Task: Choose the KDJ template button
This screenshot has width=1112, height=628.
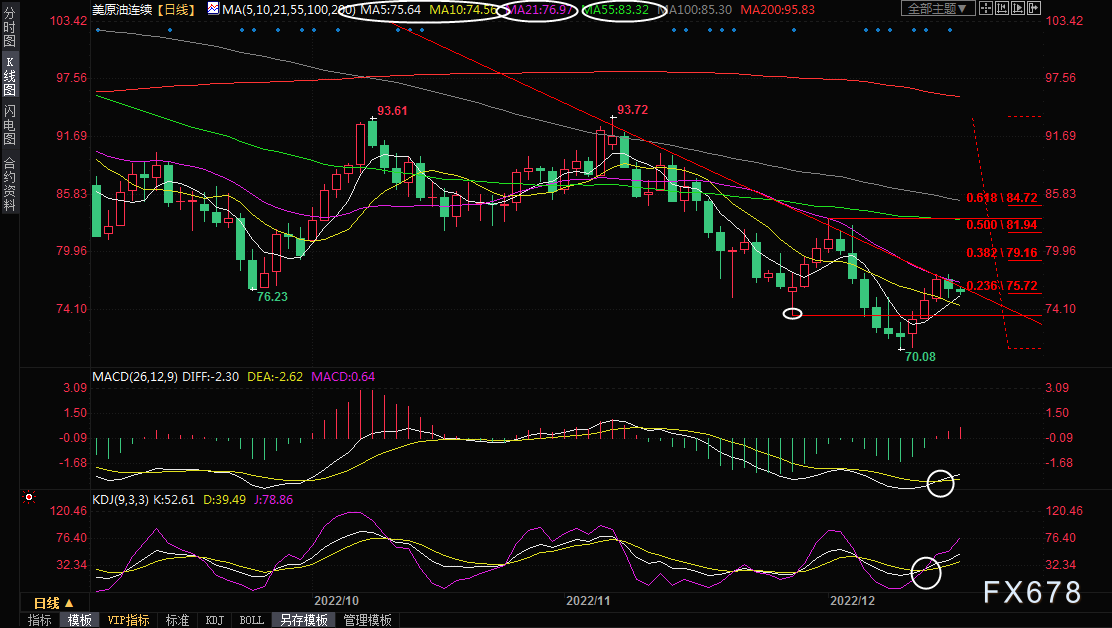Action: coord(215,620)
